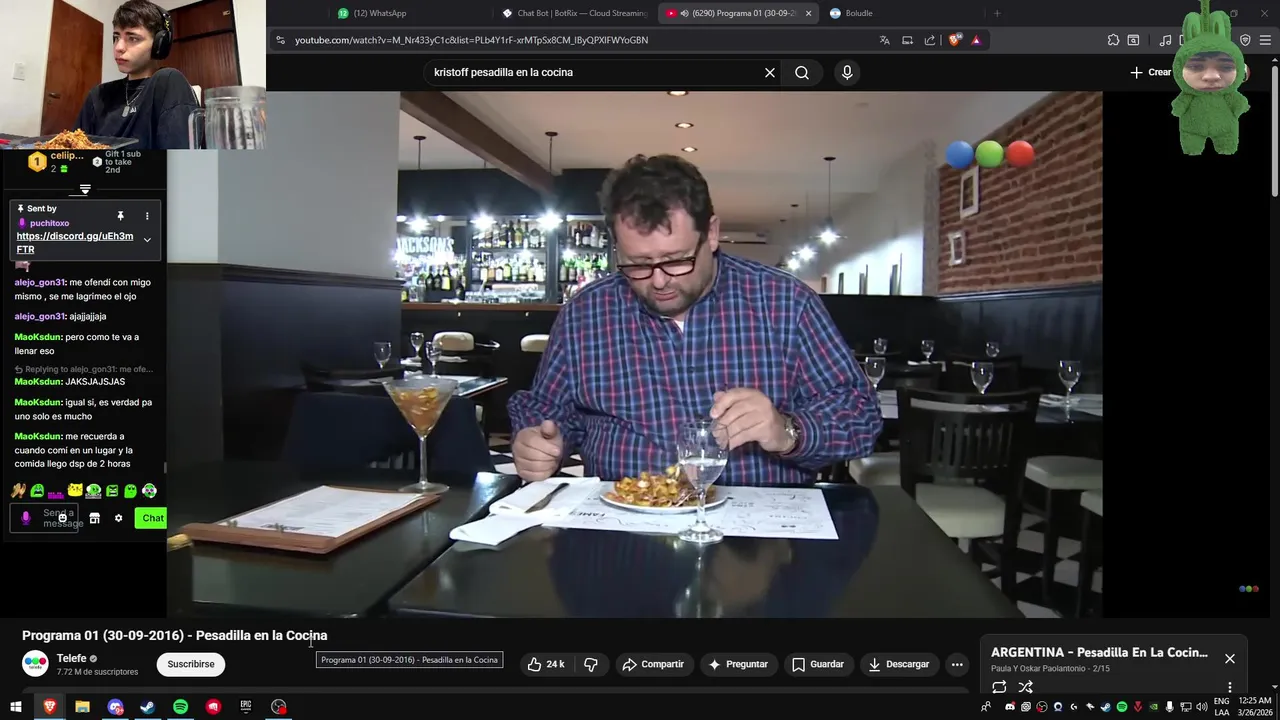
Task: Dislike the video with thumbs down
Action: (x=591, y=664)
